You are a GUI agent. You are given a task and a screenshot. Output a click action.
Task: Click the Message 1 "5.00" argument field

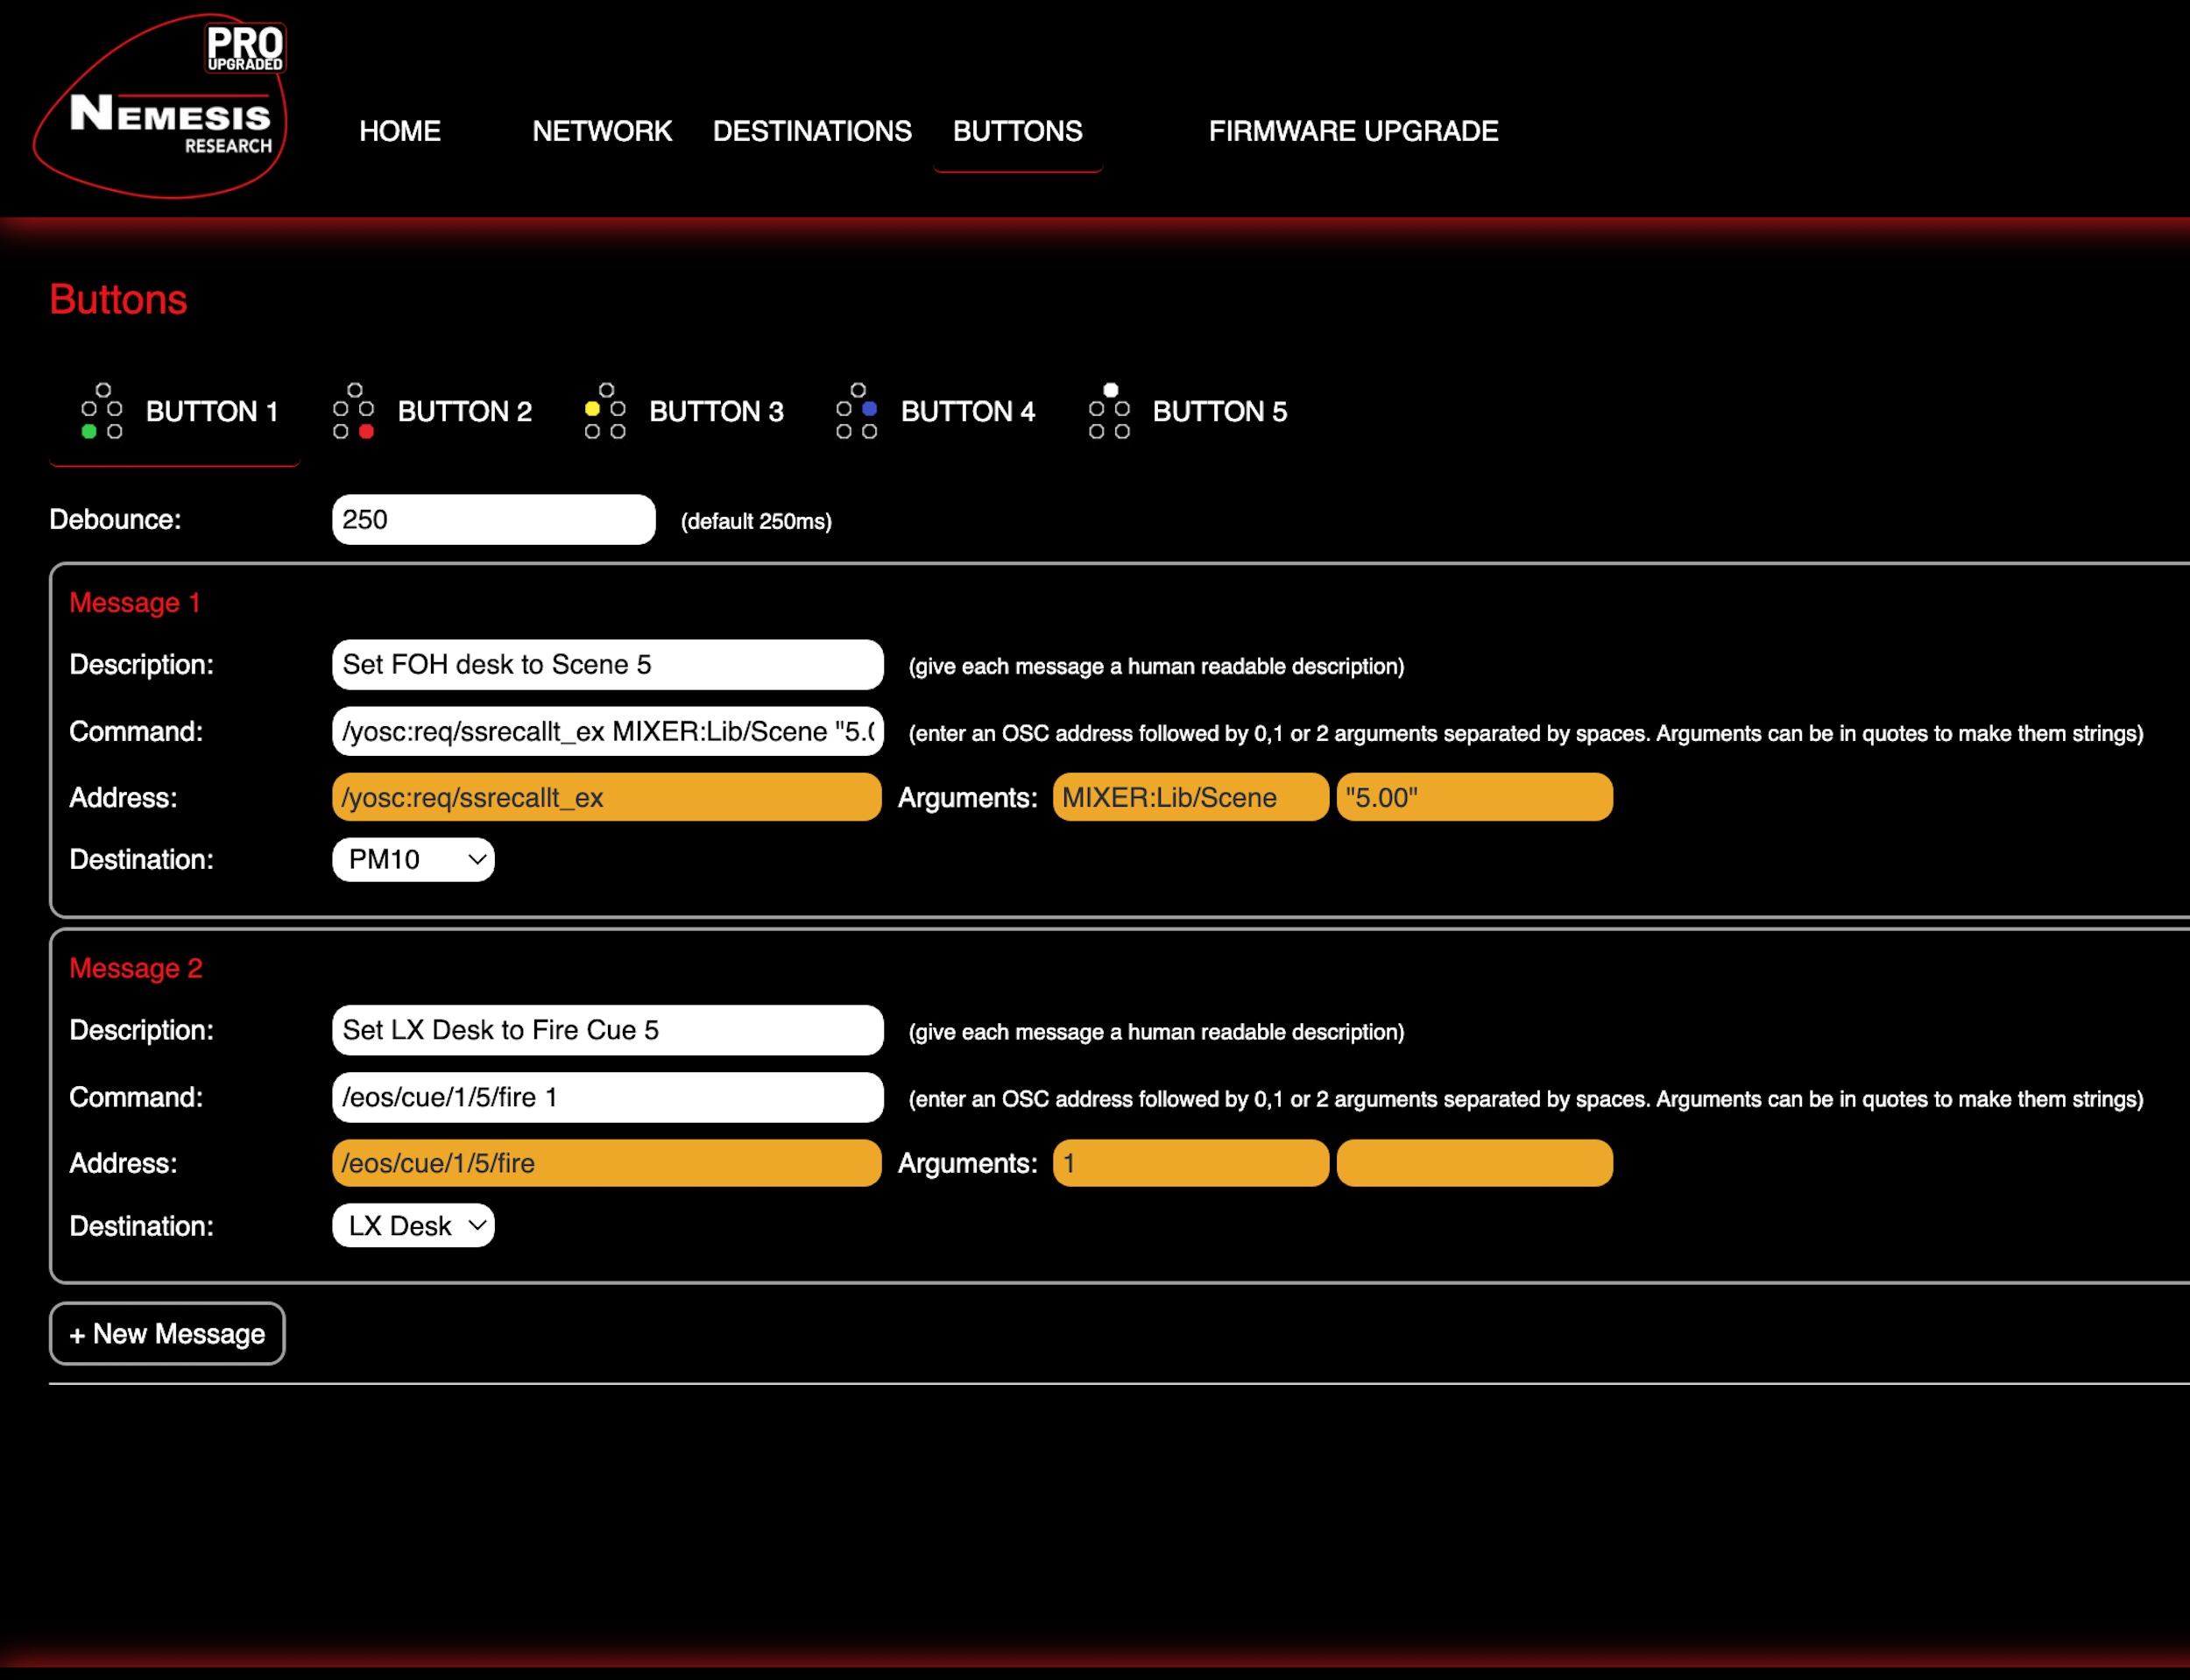(x=1474, y=798)
